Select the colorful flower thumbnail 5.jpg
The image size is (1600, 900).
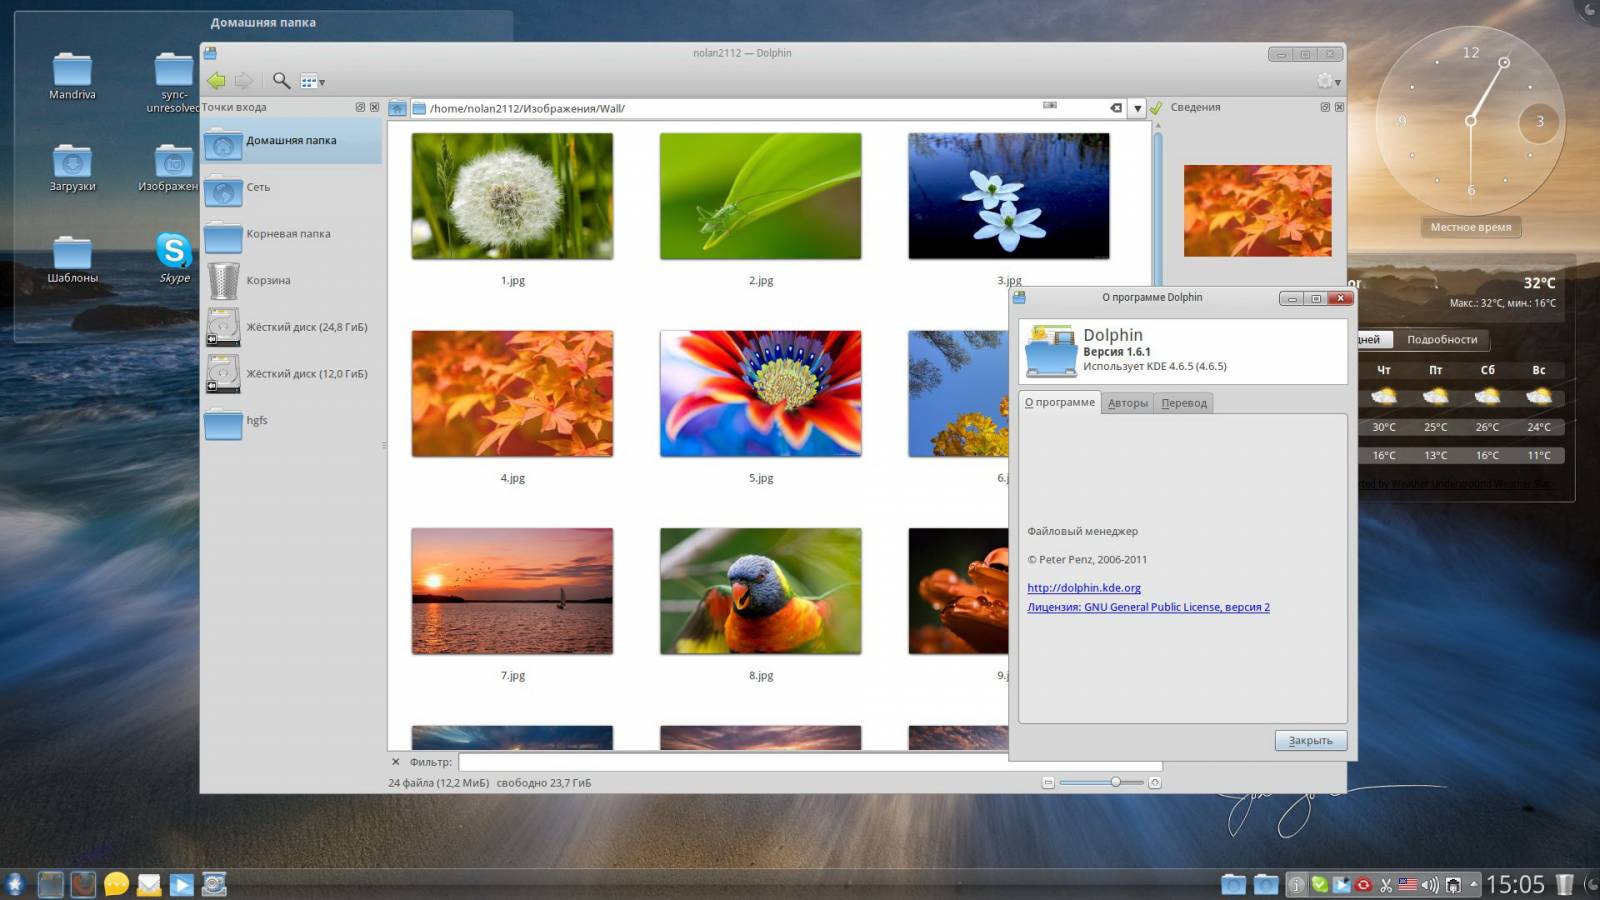point(760,394)
